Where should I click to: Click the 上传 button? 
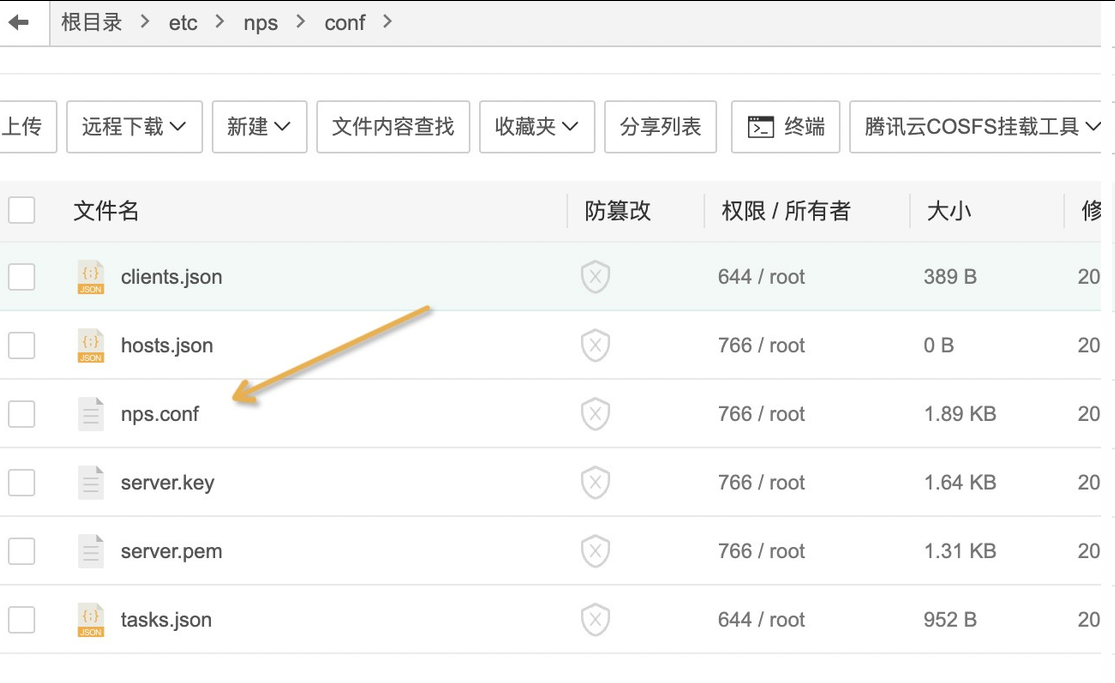(26, 127)
